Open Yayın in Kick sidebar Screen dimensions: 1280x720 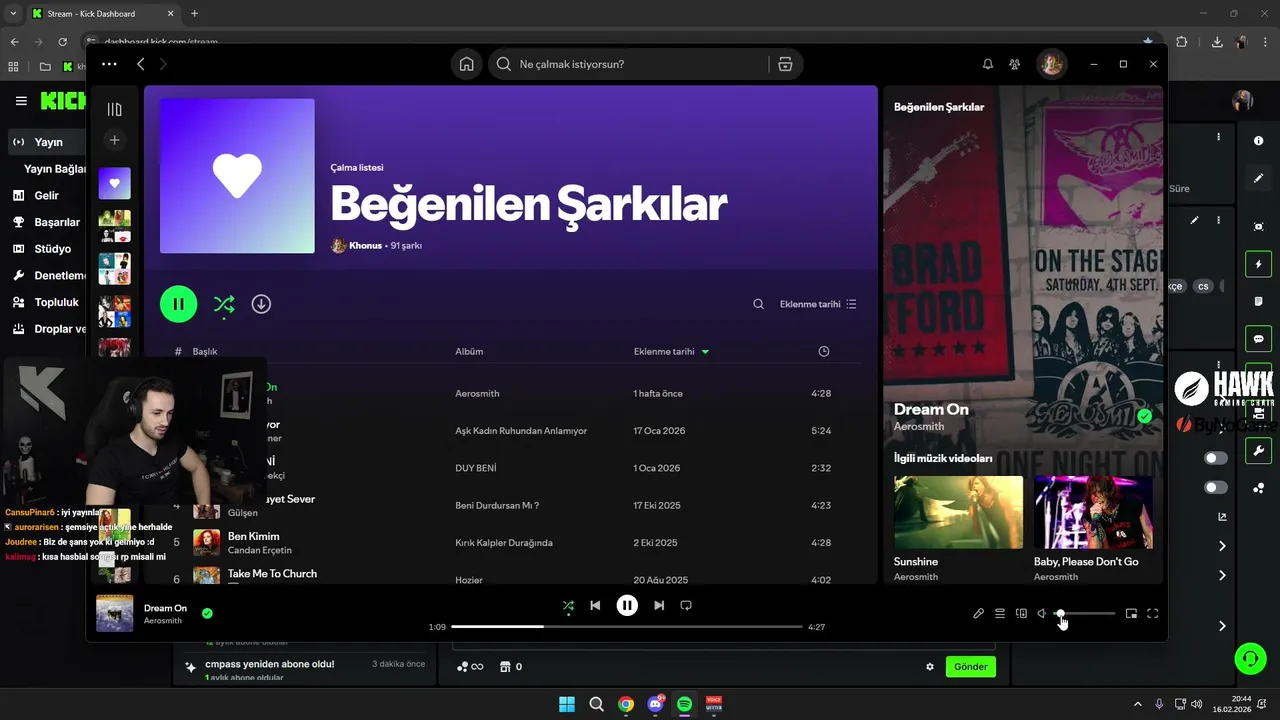point(48,142)
